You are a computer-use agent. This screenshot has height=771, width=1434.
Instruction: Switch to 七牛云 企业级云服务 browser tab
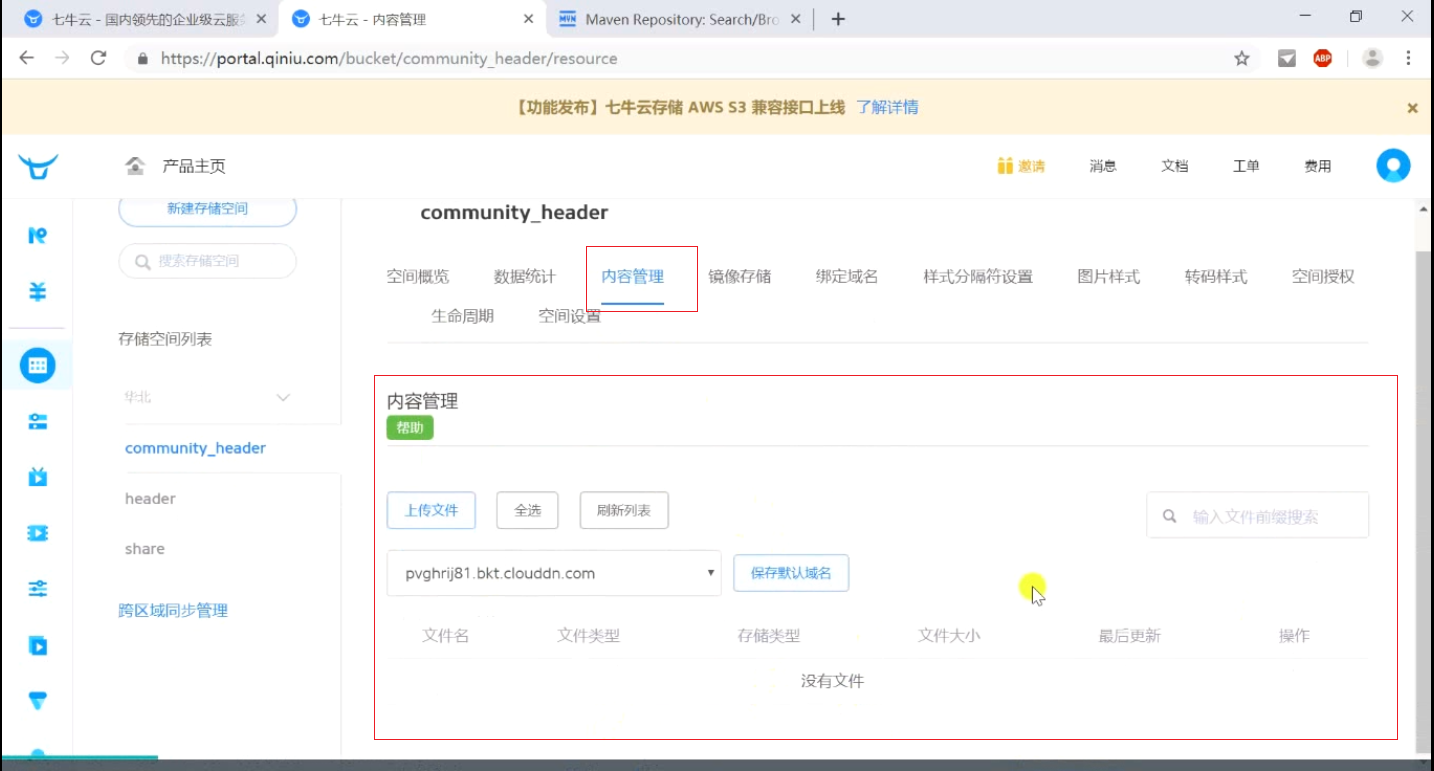click(143, 19)
